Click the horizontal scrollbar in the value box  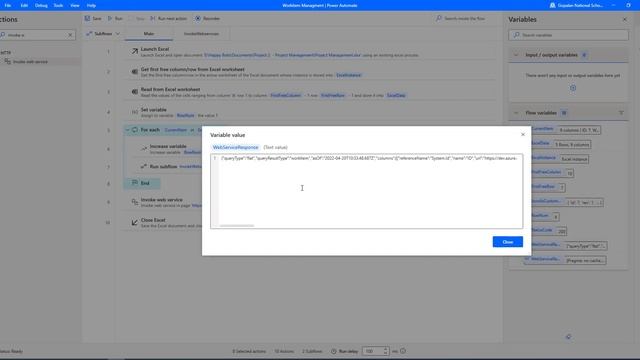(x=237, y=225)
